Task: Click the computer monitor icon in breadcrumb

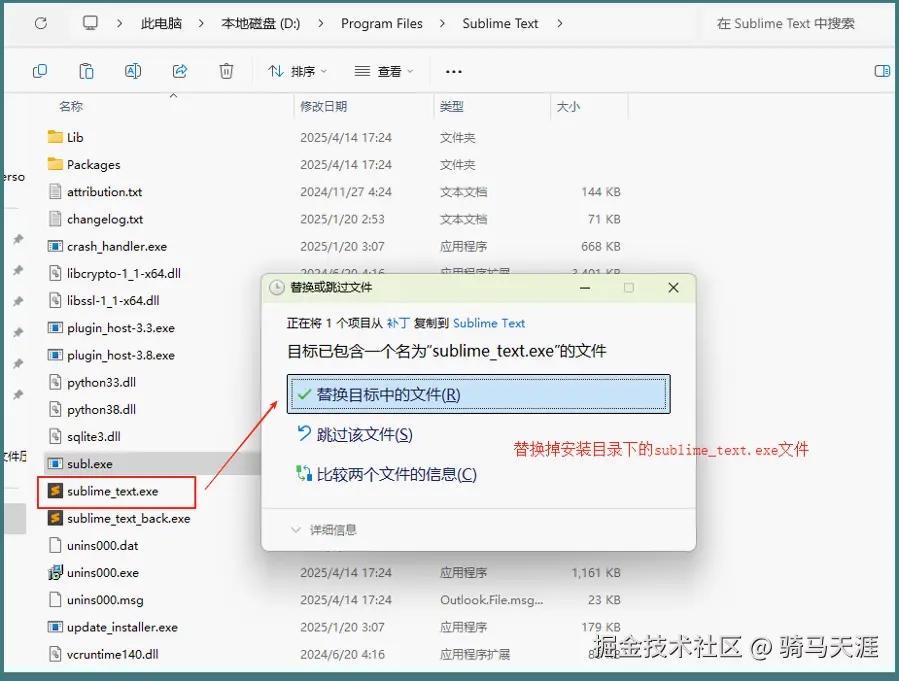Action: 90,23
